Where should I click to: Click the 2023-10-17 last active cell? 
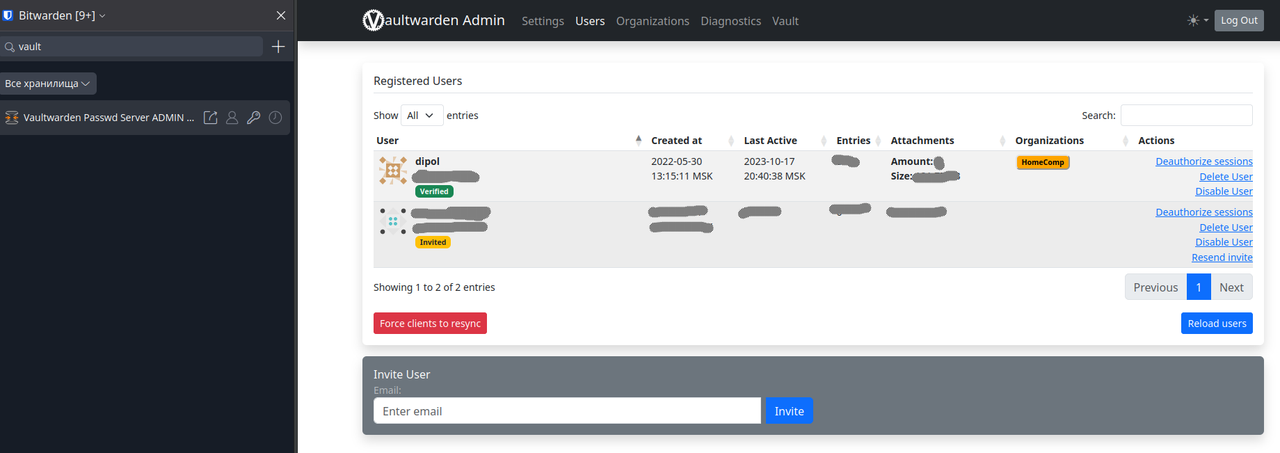coord(774,168)
